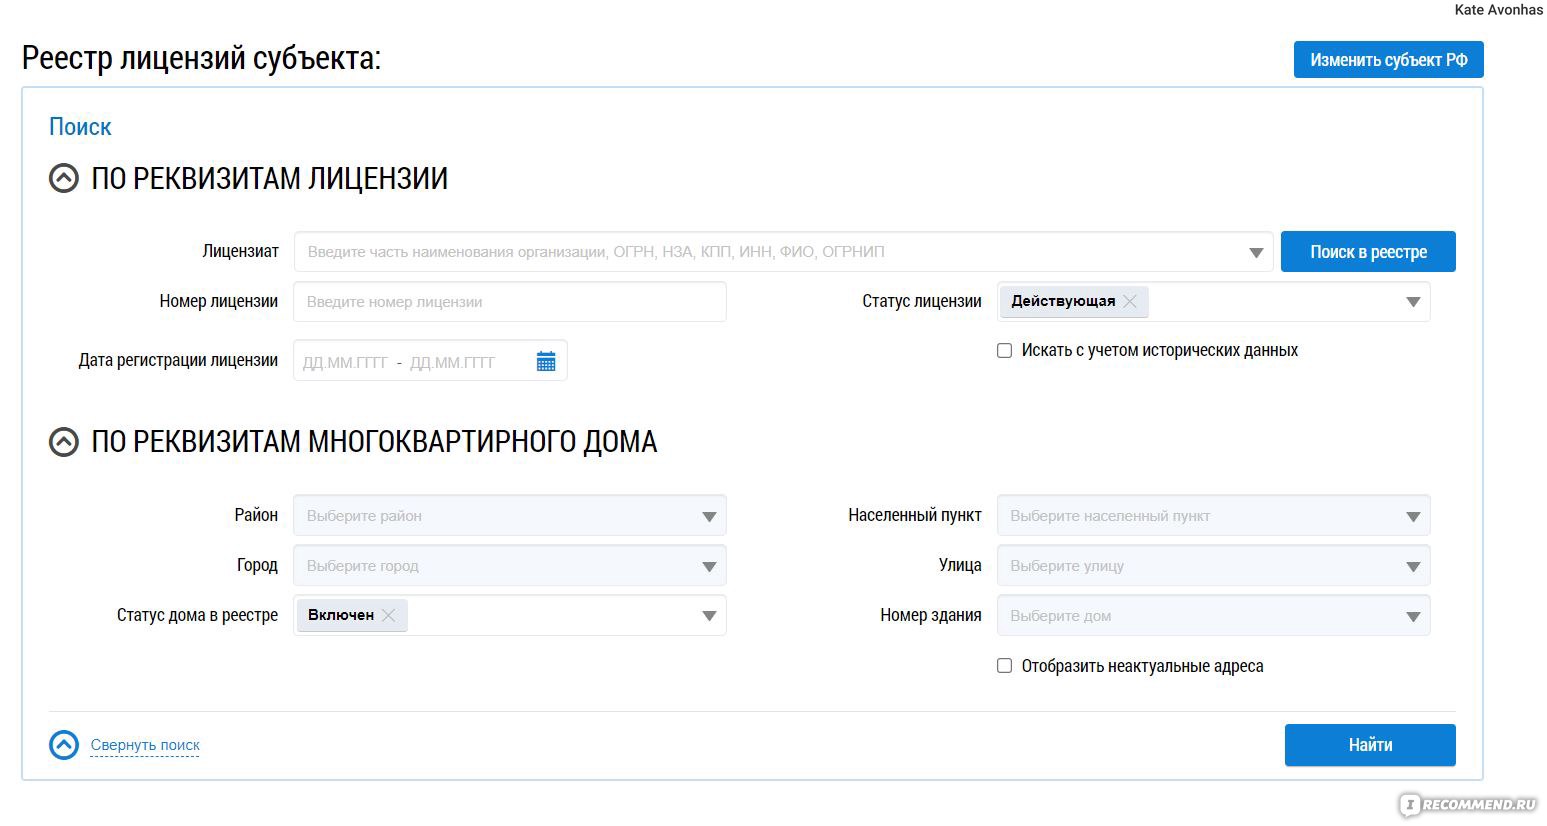Click the start date in Дата регистрации лицензии
This screenshot has width=1547, height=826.
[x=345, y=362]
